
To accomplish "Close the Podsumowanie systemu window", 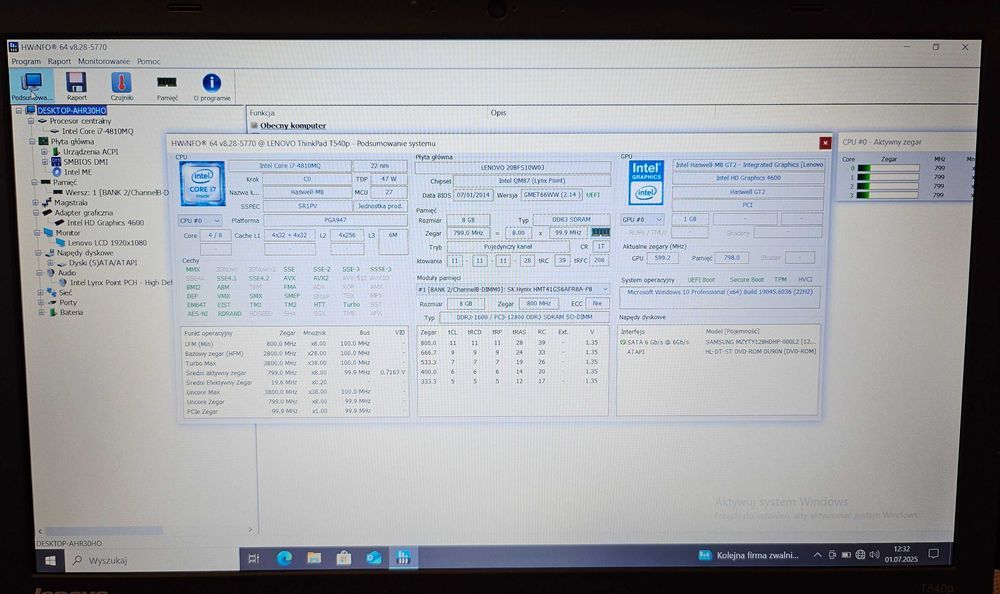I will coord(825,143).
